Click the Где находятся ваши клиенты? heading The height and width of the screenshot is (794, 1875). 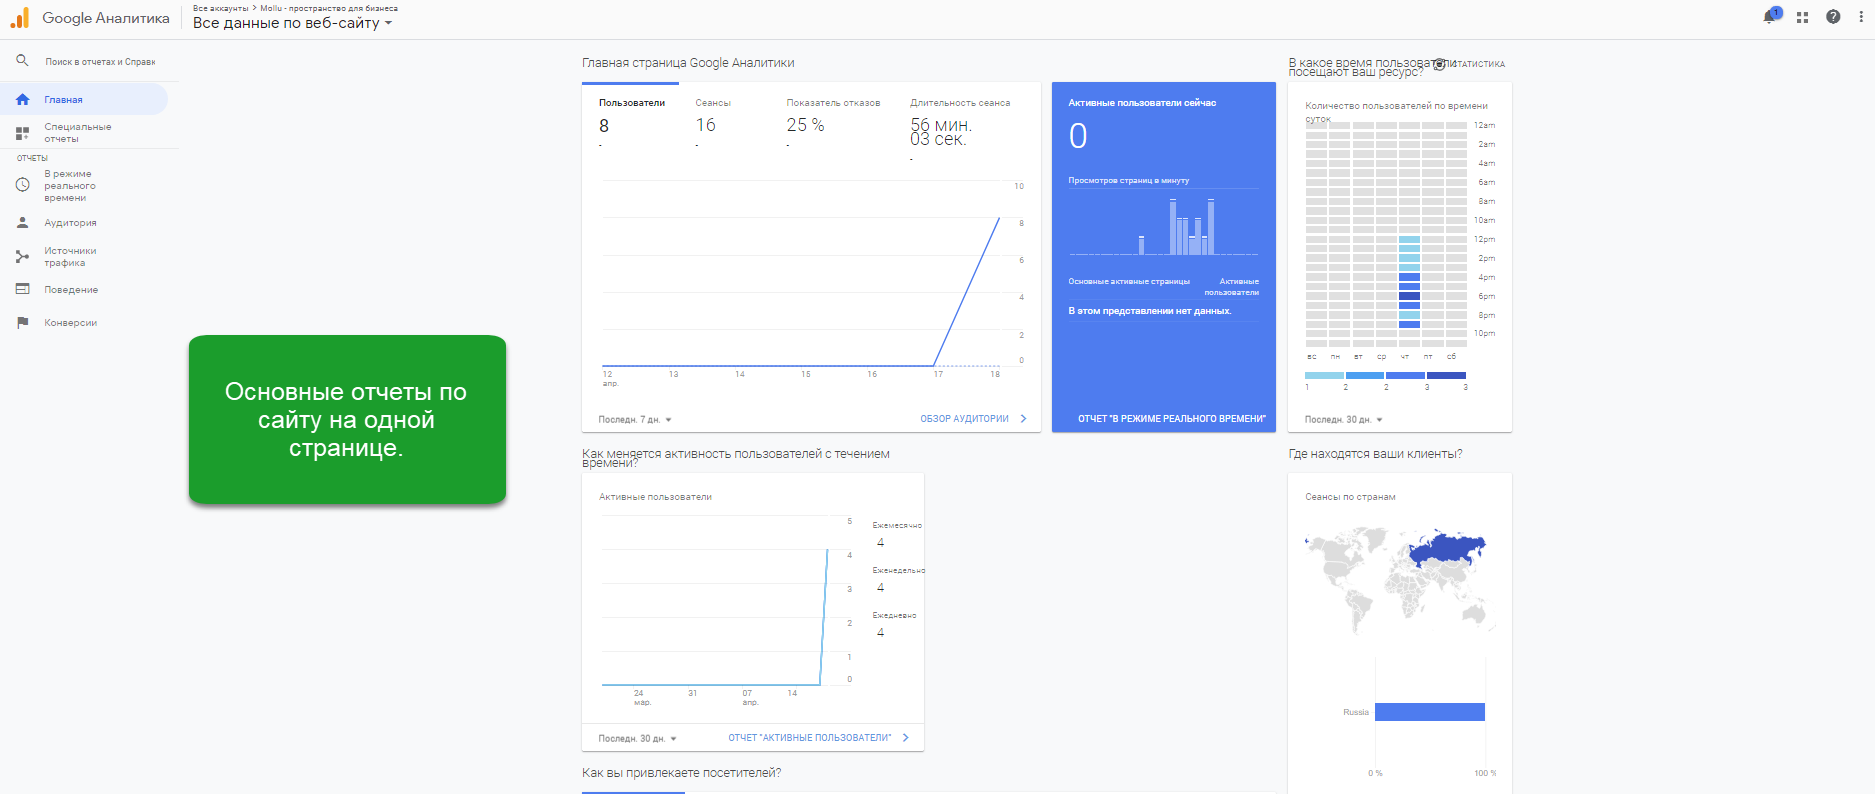[x=1375, y=454]
